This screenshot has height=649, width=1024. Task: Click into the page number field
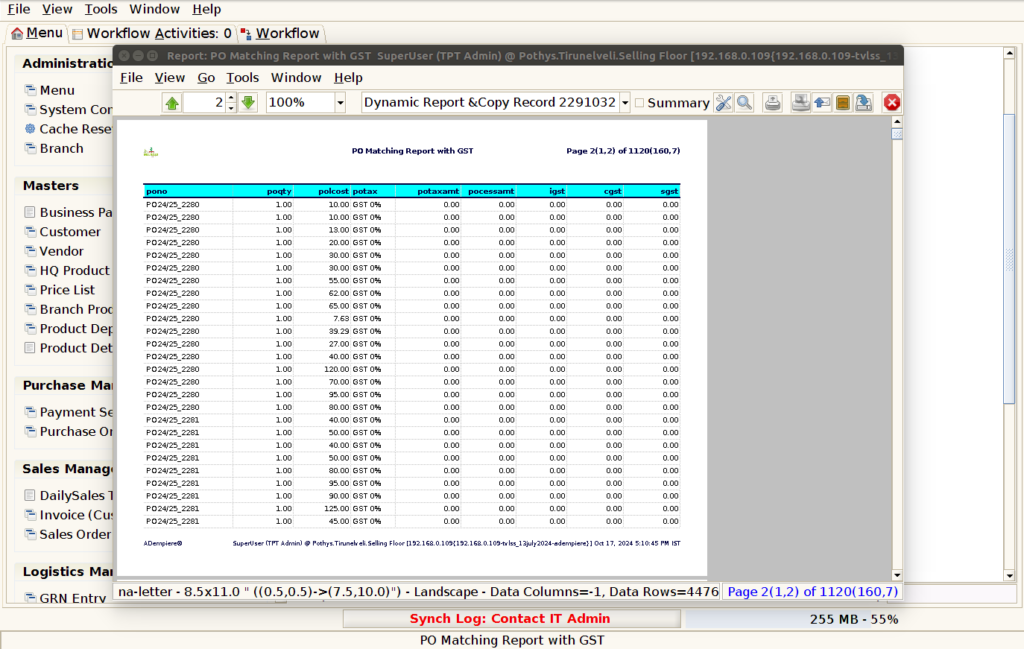[x=204, y=103]
